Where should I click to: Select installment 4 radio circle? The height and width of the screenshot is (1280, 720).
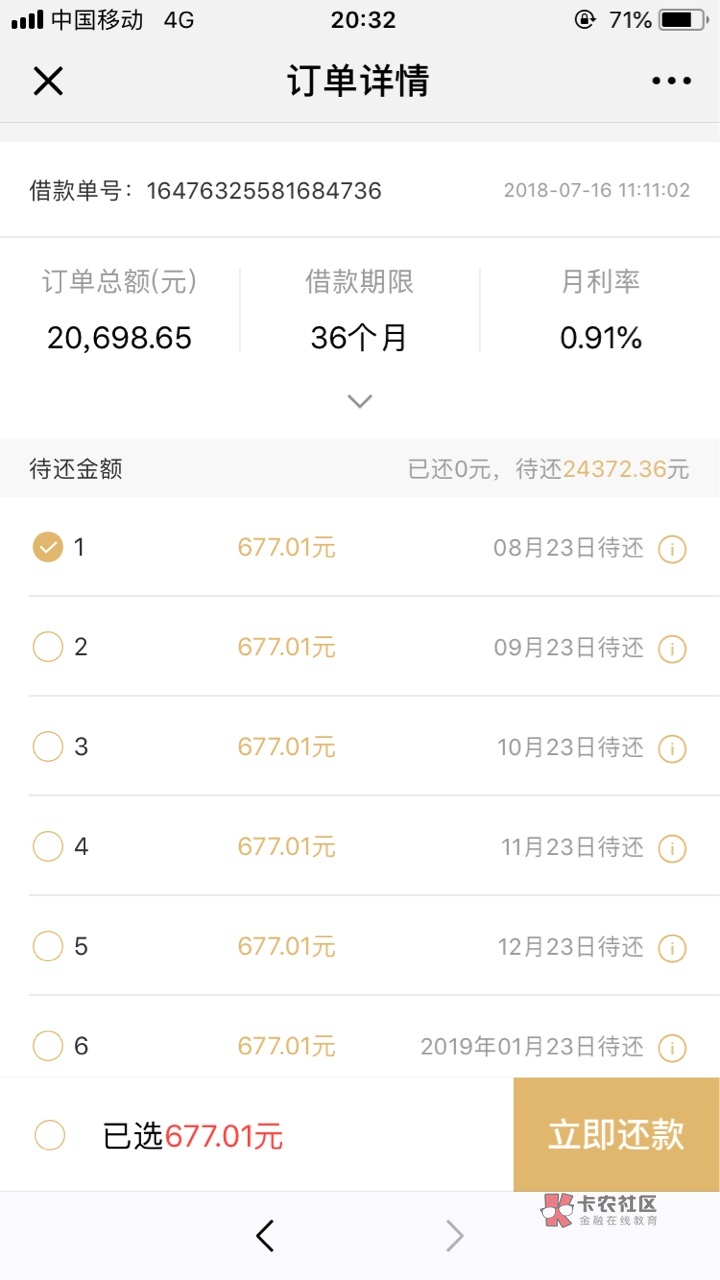click(x=48, y=847)
